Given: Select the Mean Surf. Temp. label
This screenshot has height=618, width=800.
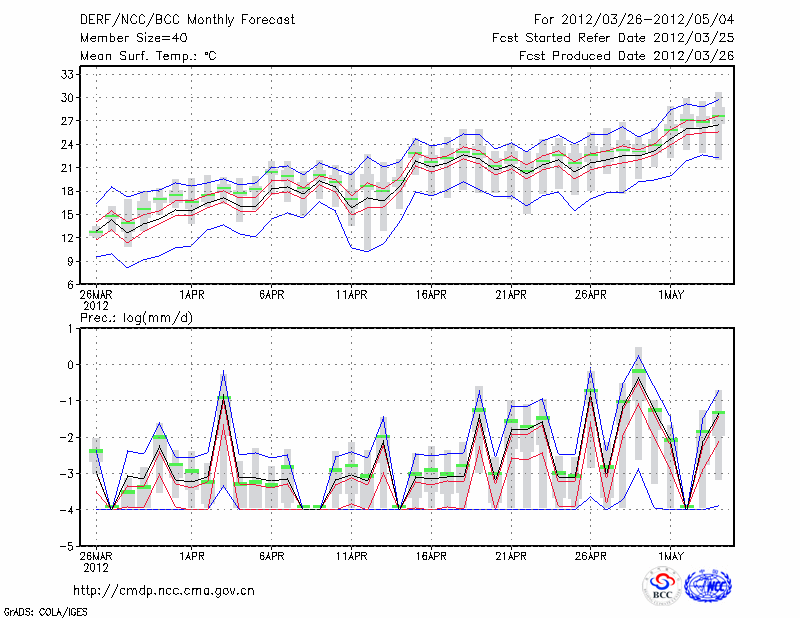Looking at the screenshot, I should 148,55.
